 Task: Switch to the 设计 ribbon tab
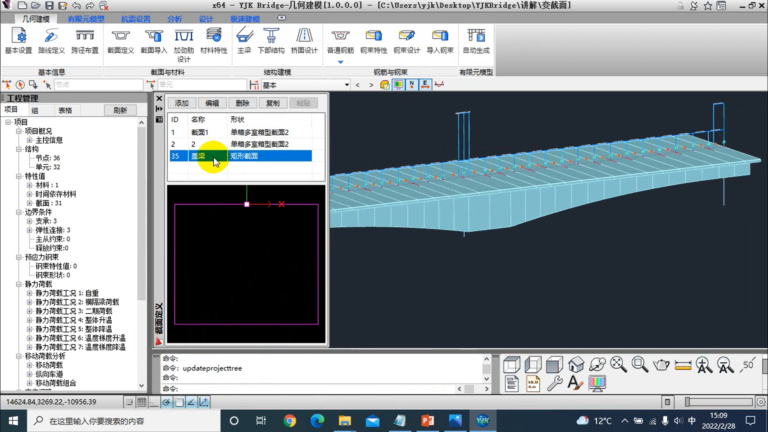click(206, 19)
